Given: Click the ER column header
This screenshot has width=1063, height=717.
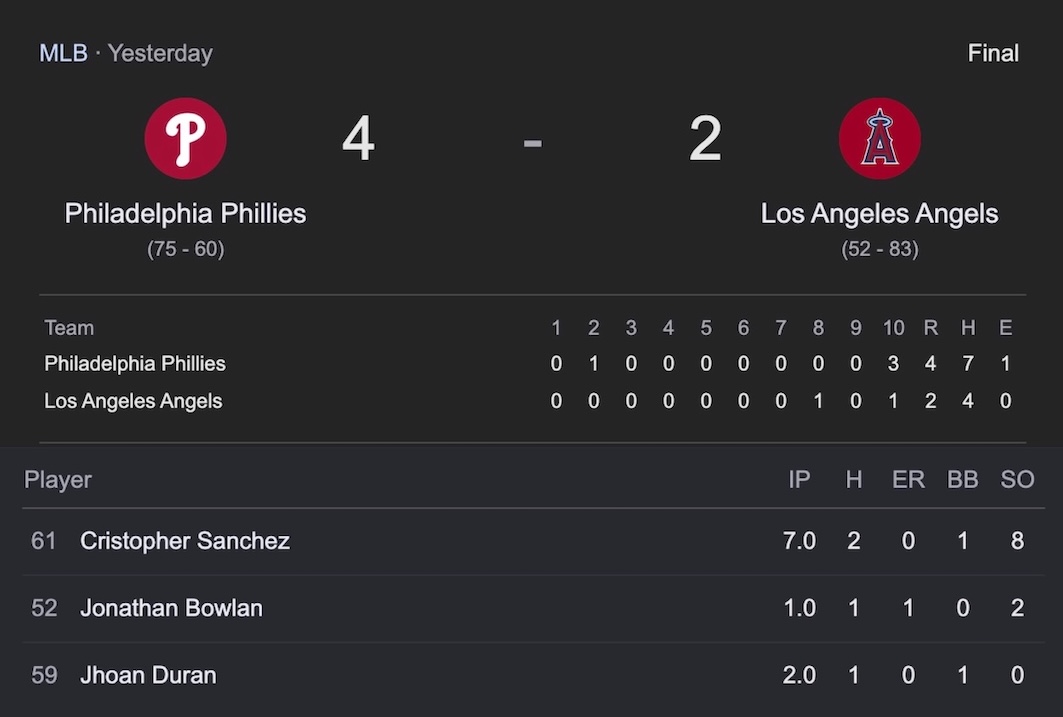Looking at the screenshot, I should click(x=908, y=480).
